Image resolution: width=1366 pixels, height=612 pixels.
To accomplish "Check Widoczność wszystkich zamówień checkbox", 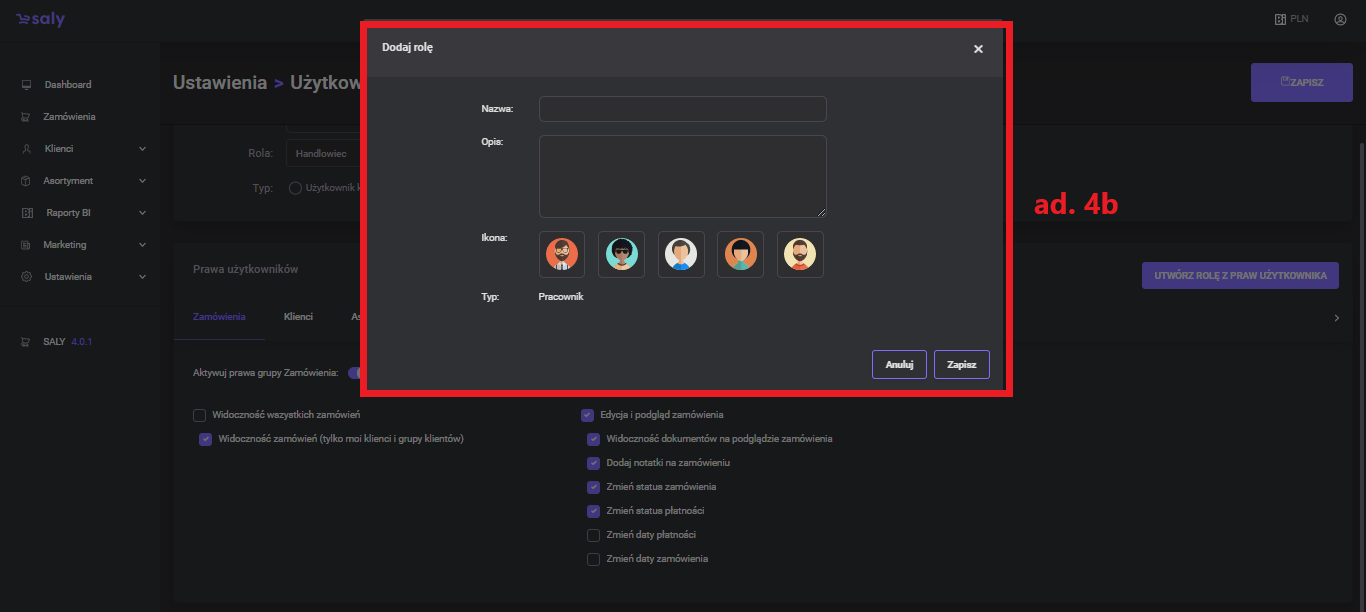I will click(200, 415).
